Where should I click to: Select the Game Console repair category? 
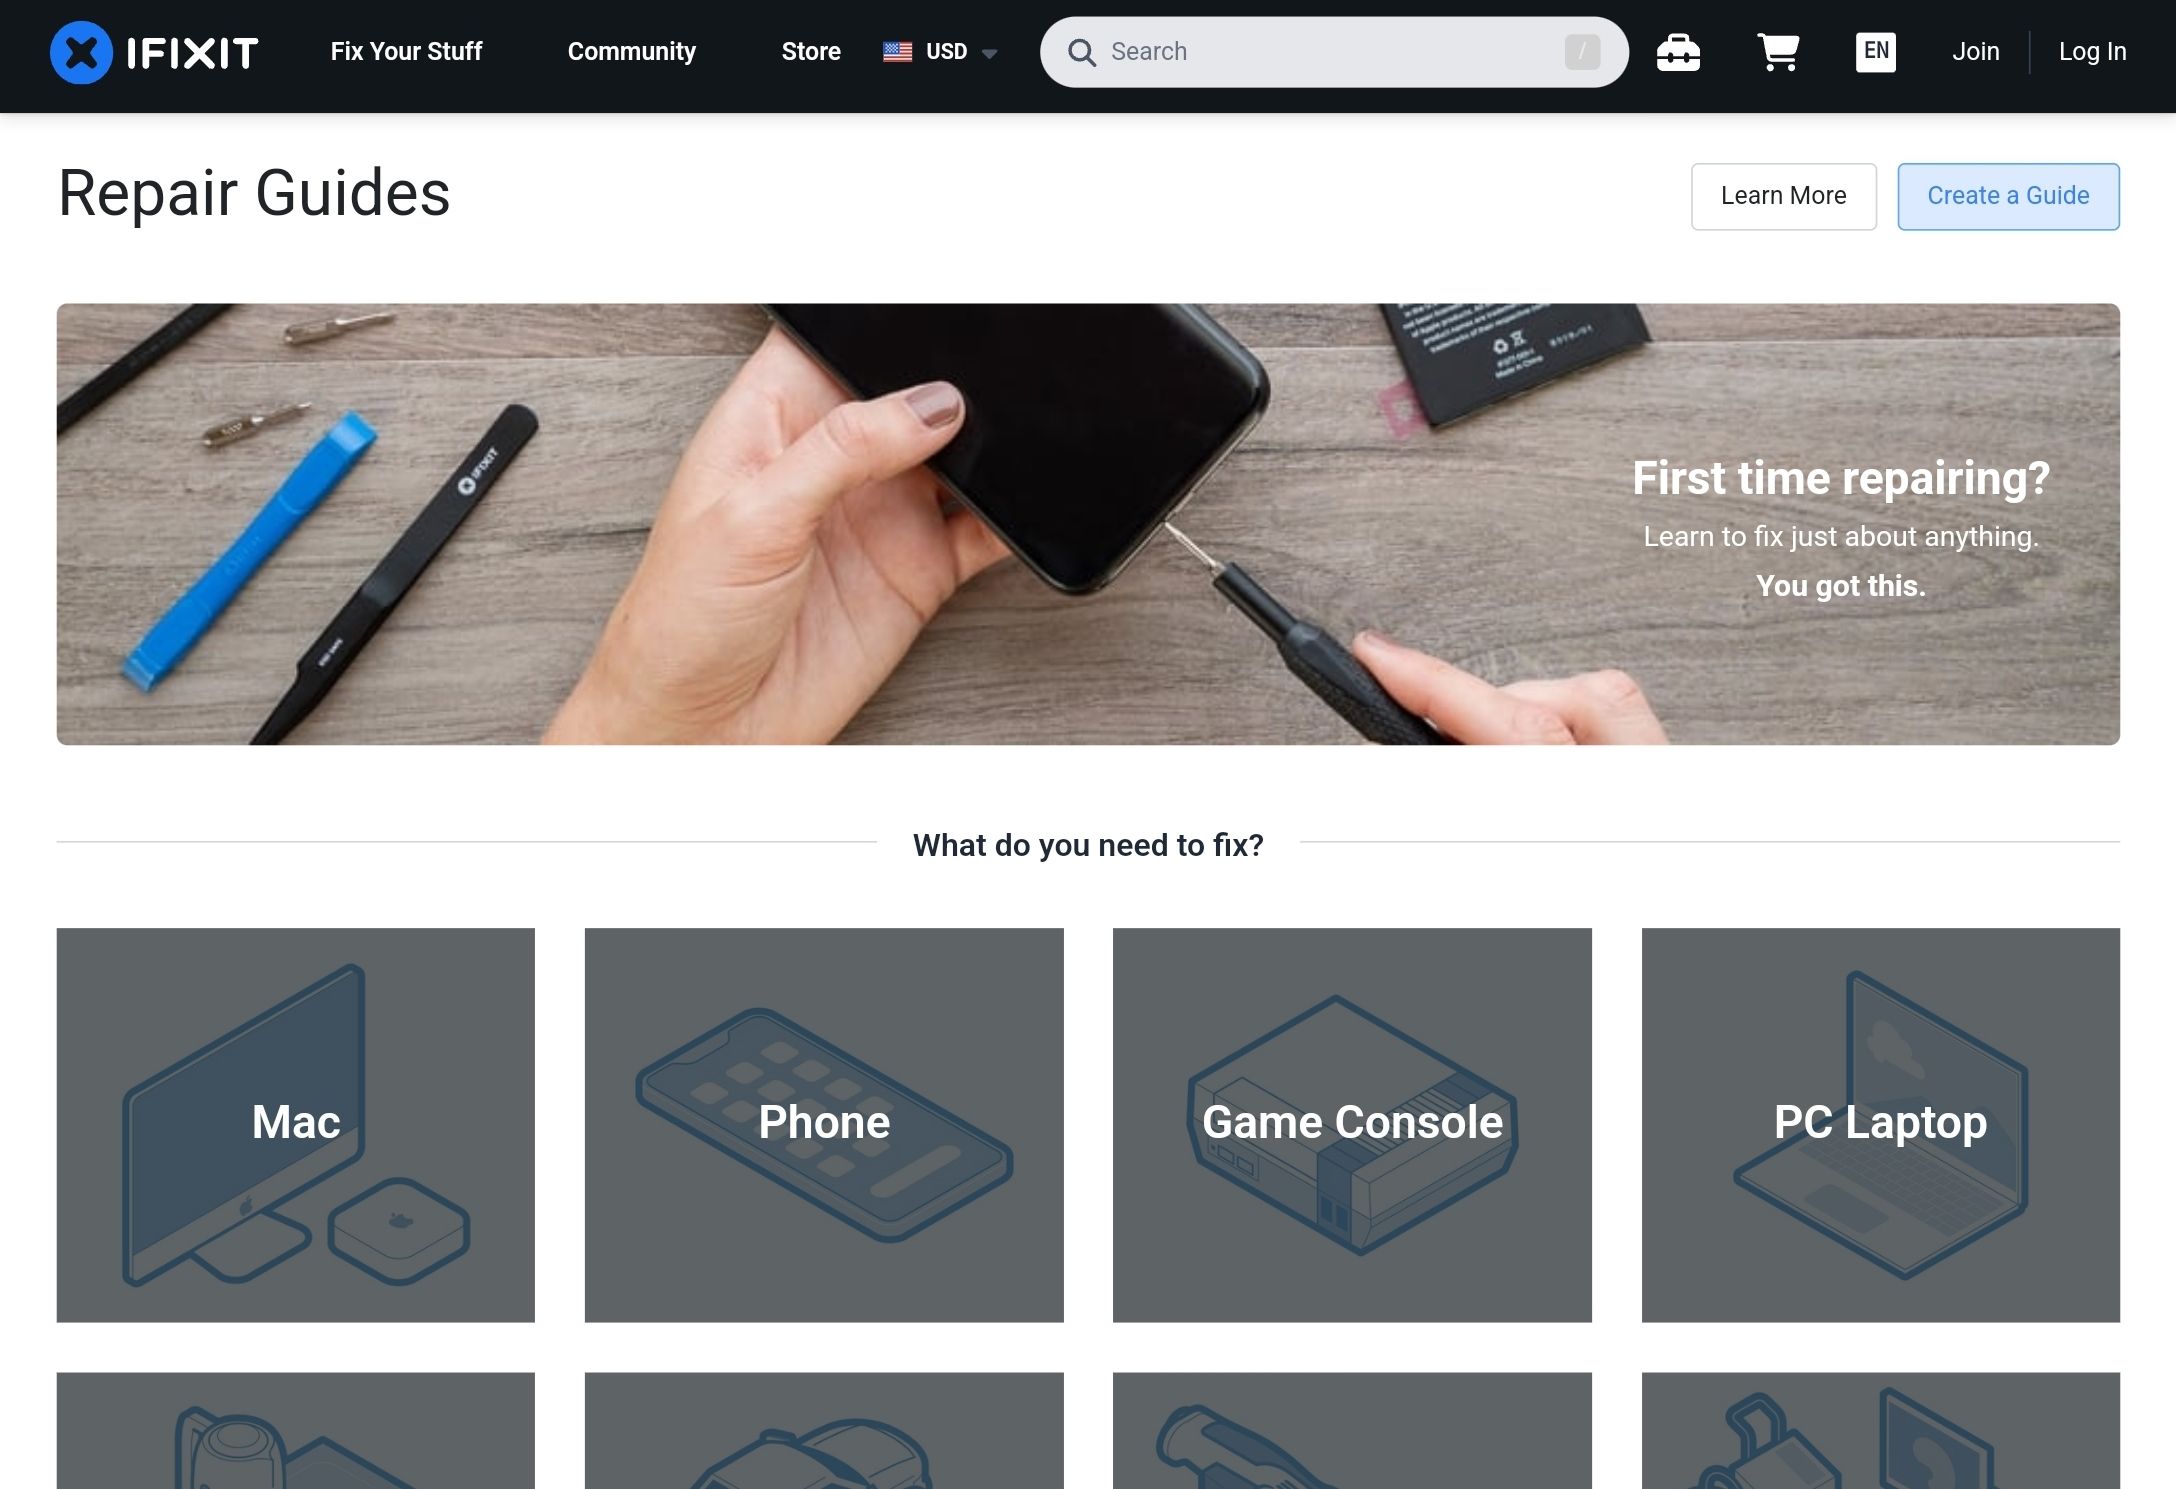tap(1351, 1124)
